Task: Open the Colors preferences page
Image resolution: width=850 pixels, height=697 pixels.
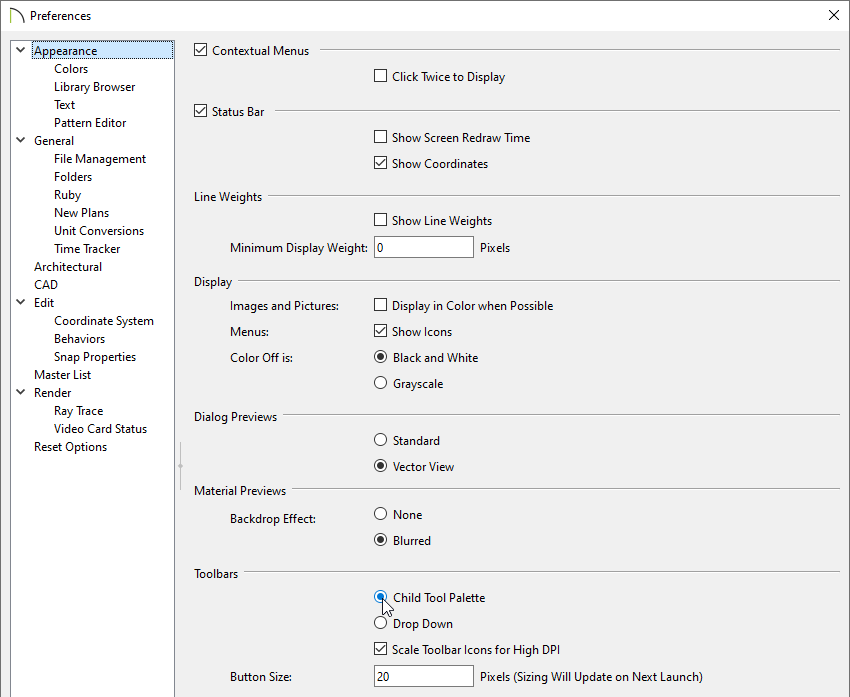Action: [x=70, y=68]
